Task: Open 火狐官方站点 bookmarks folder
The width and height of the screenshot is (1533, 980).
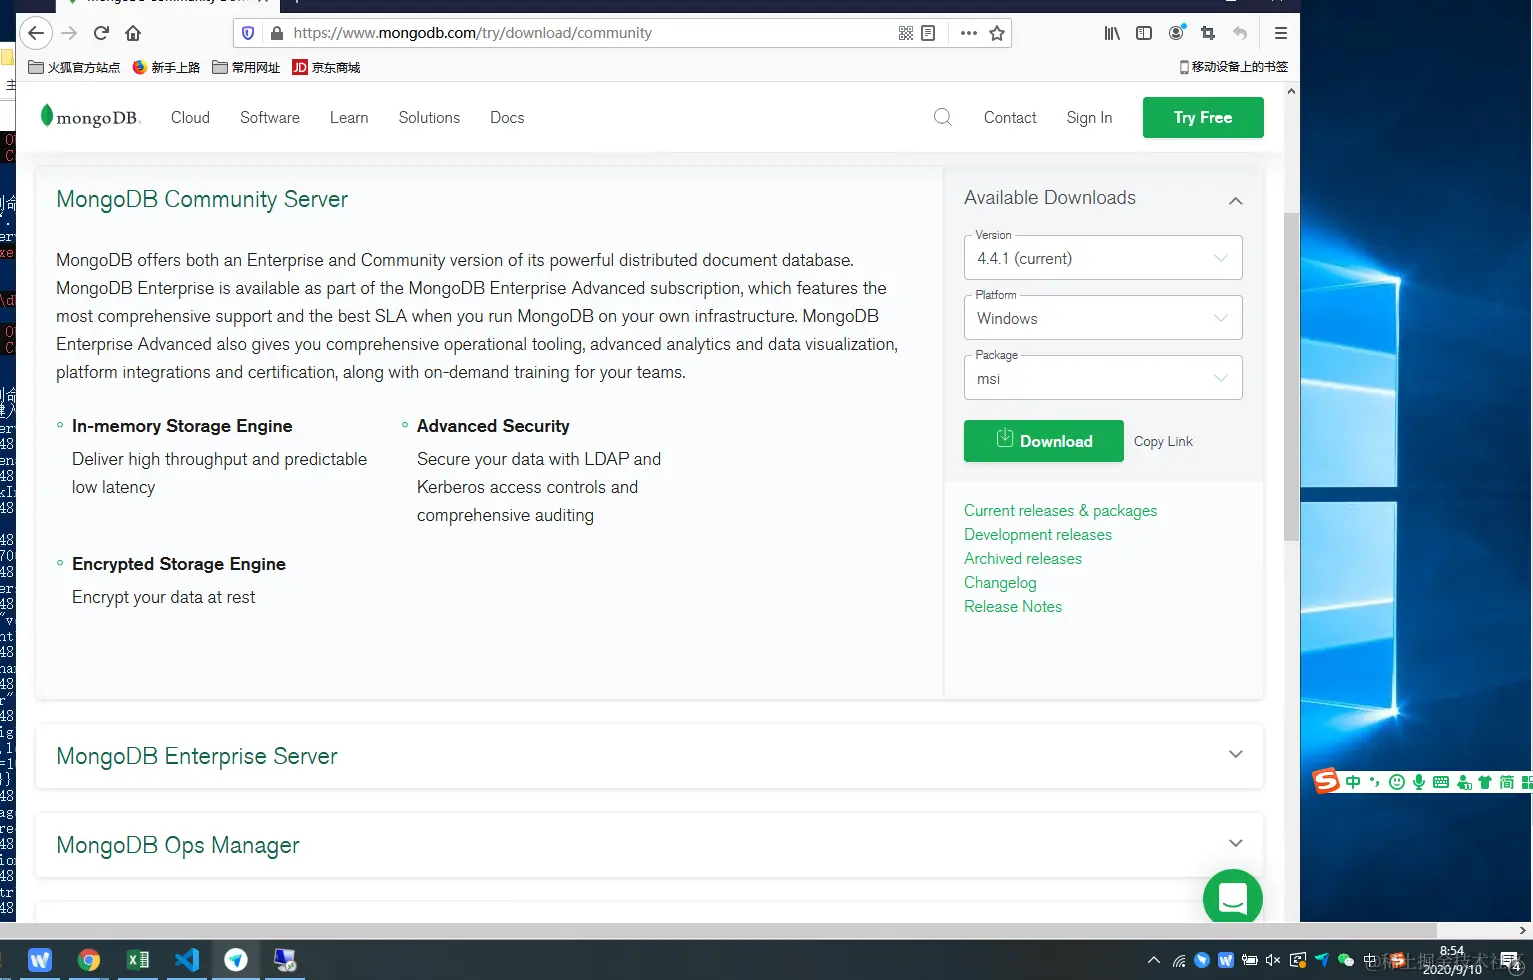Action: click(x=74, y=67)
